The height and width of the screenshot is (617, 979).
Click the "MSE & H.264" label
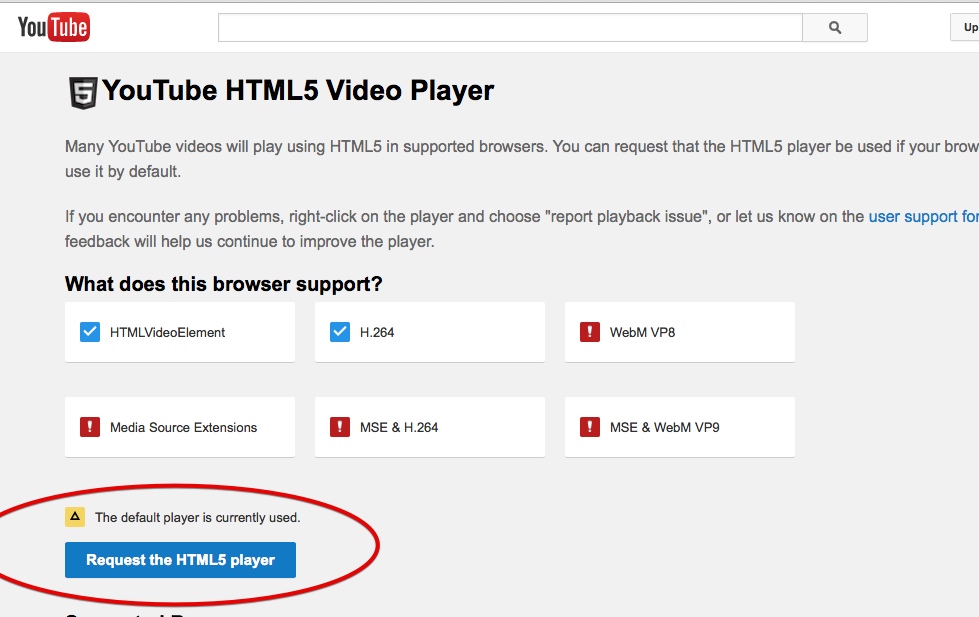399,427
